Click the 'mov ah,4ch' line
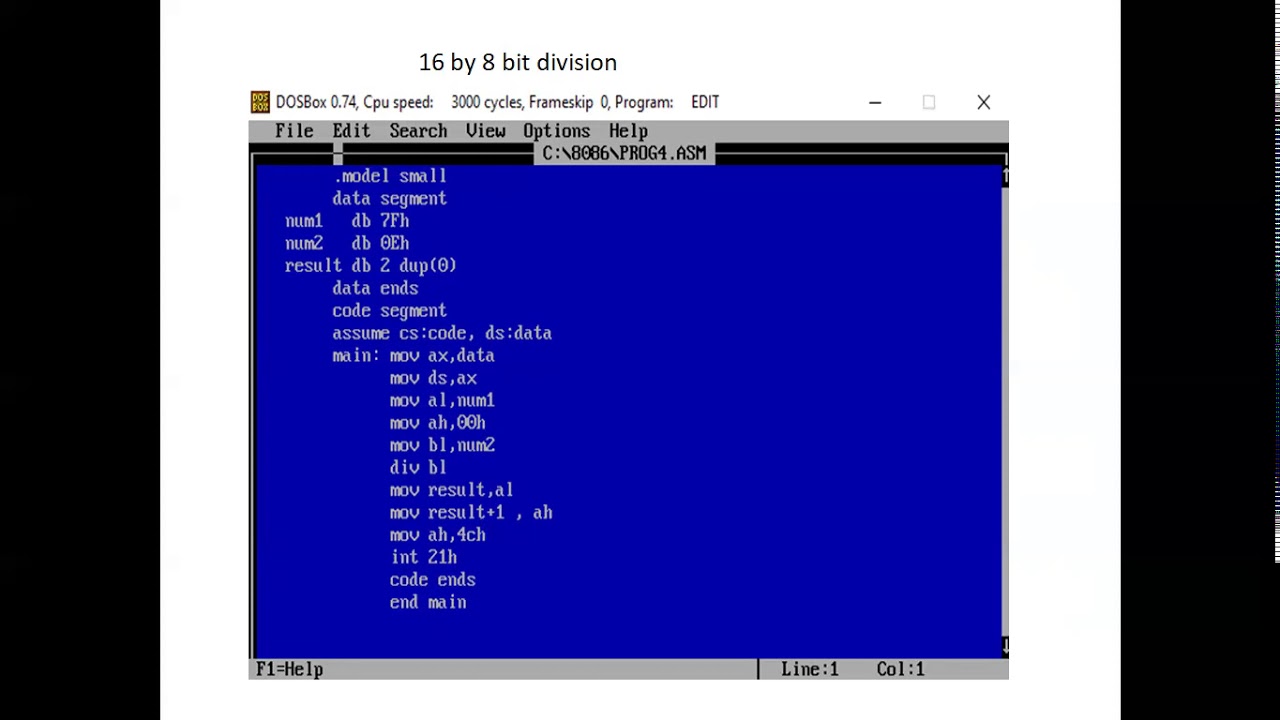This screenshot has height=720, width=1280. pos(438,535)
